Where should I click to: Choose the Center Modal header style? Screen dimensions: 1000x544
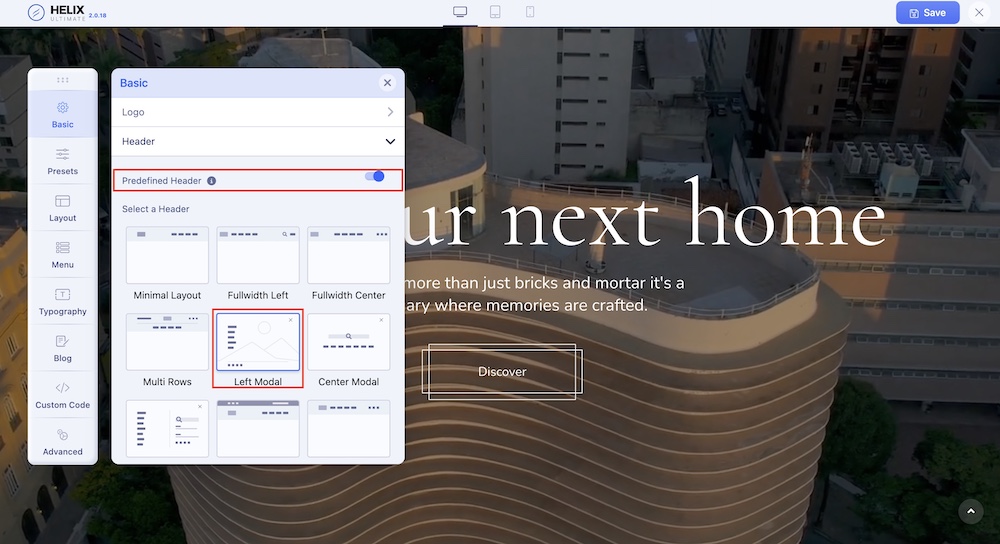click(348, 342)
